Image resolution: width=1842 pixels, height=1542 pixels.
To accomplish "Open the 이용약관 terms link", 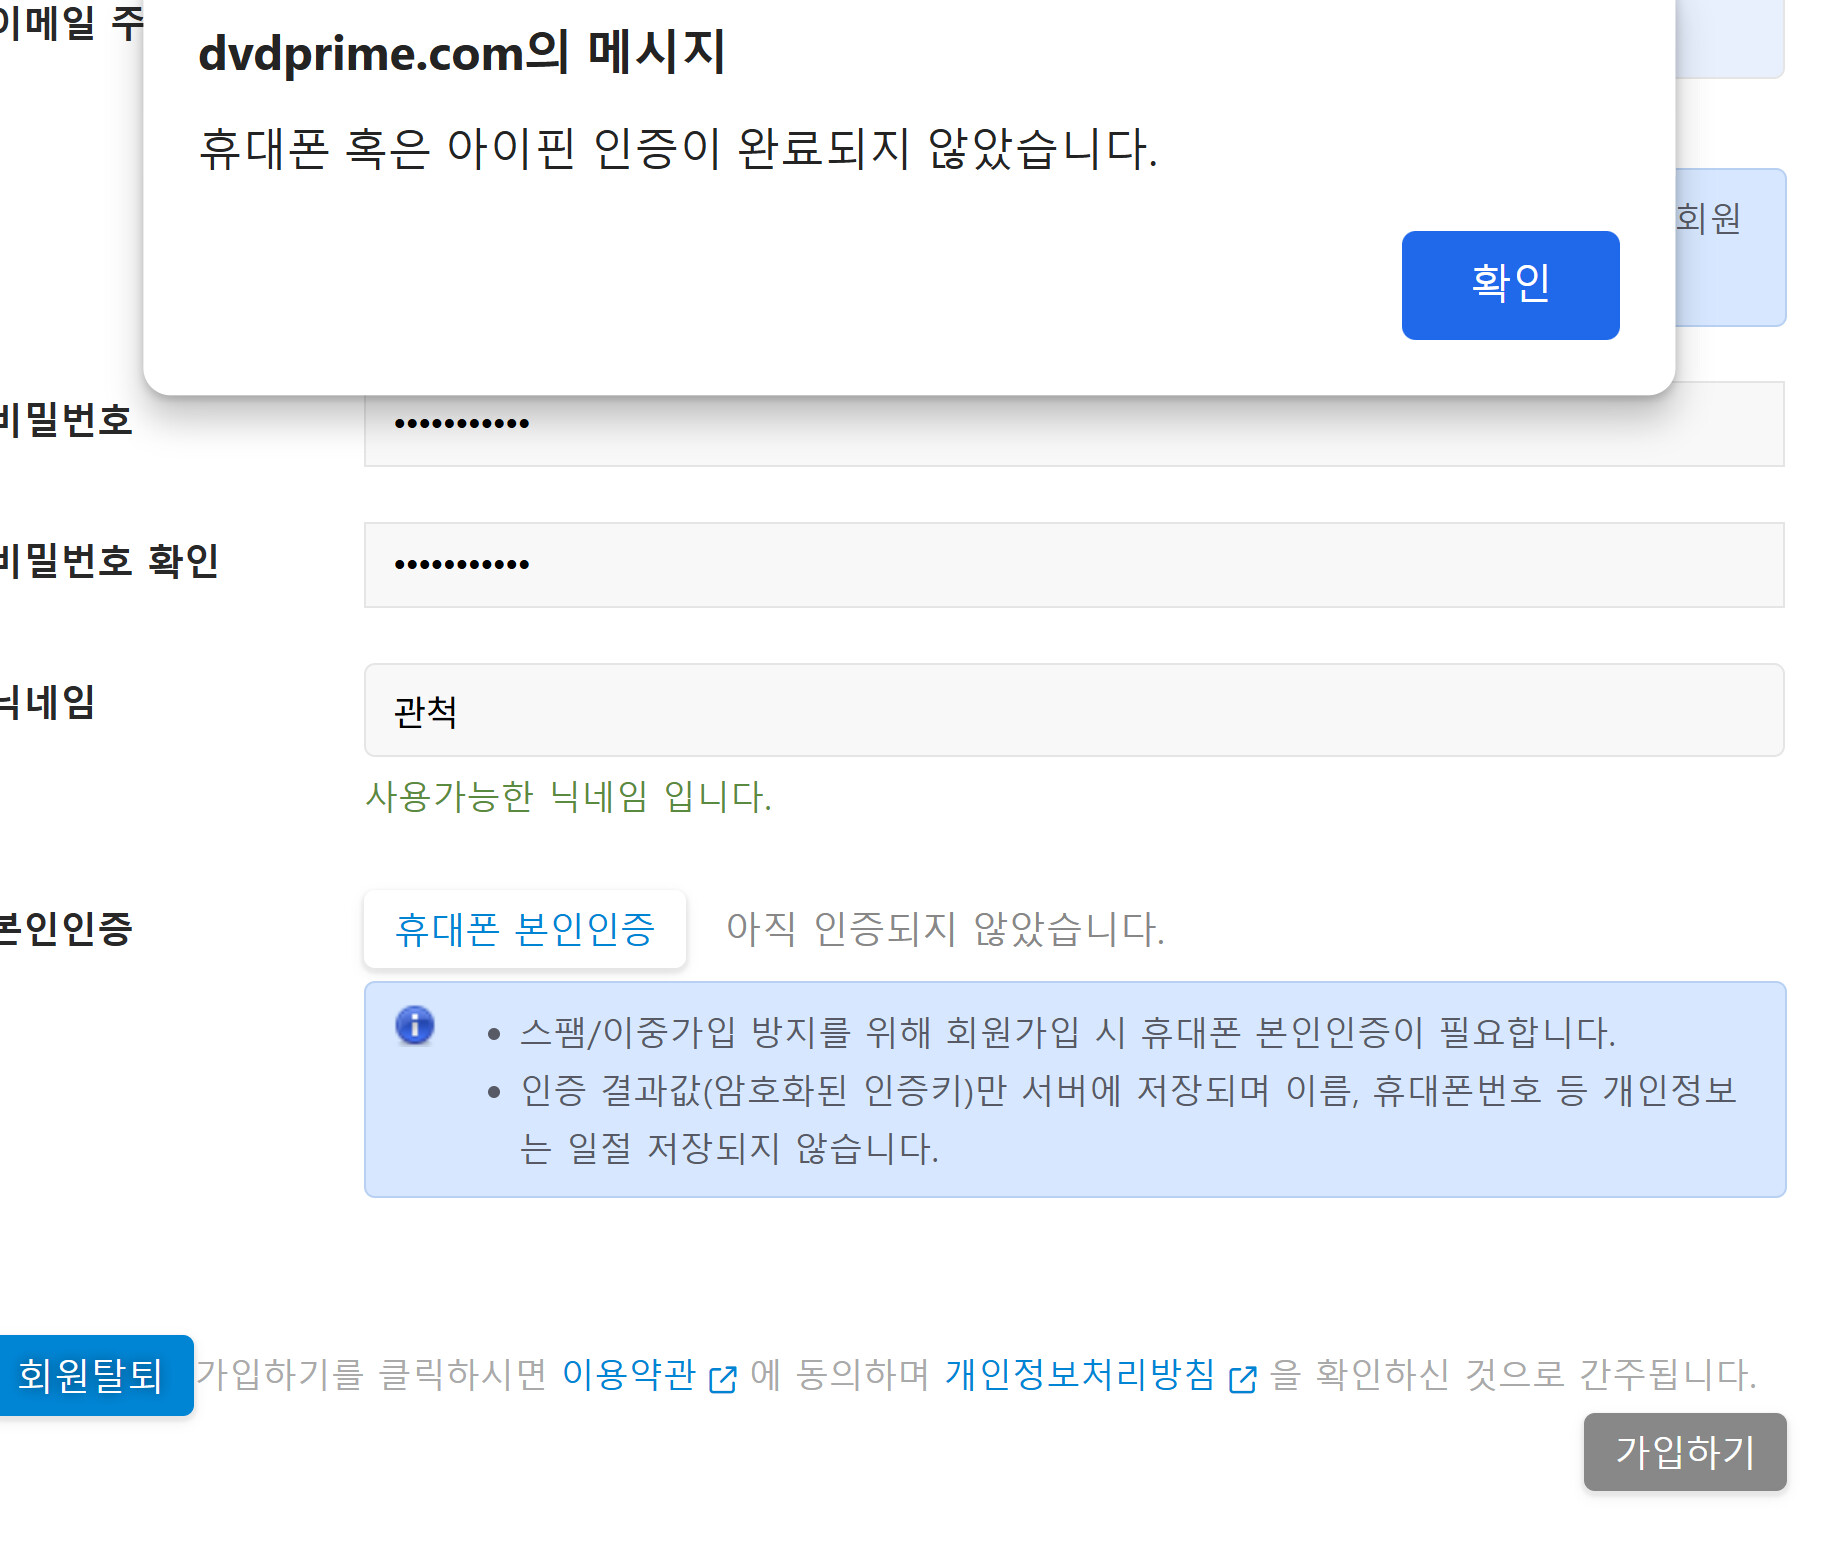I will (629, 1375).
